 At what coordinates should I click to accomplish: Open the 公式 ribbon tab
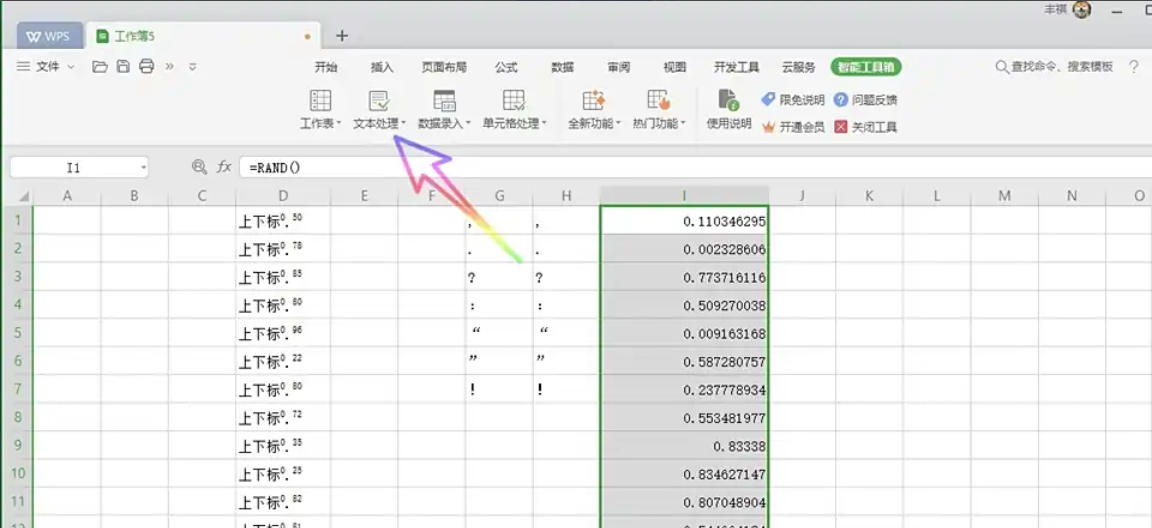coord(505,67)
